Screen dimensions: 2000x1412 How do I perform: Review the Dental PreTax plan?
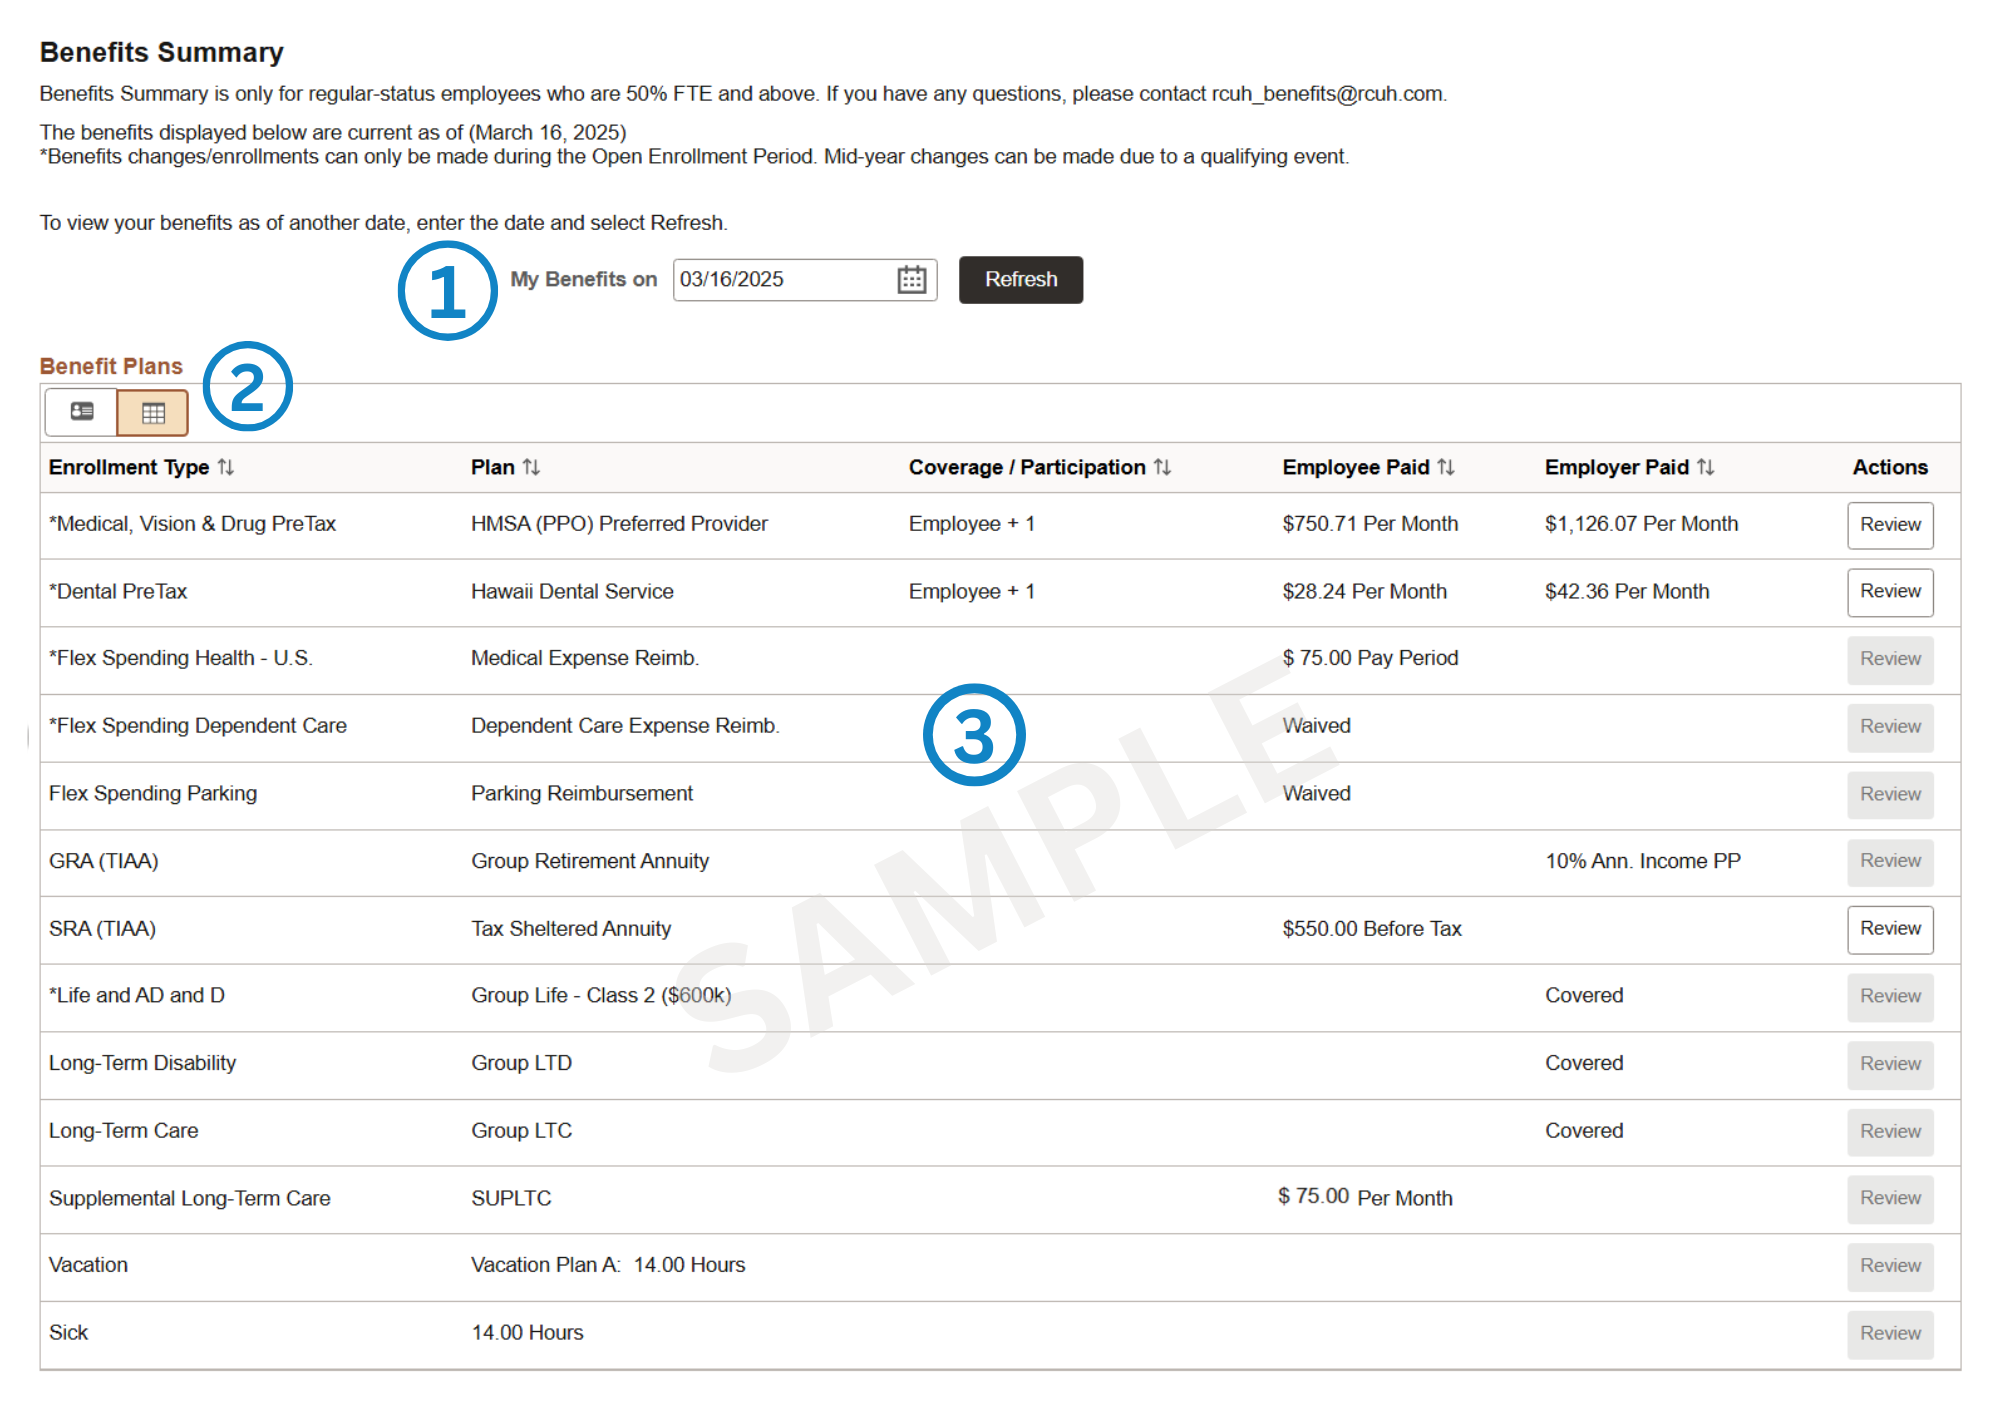[x=1889, y=592]
